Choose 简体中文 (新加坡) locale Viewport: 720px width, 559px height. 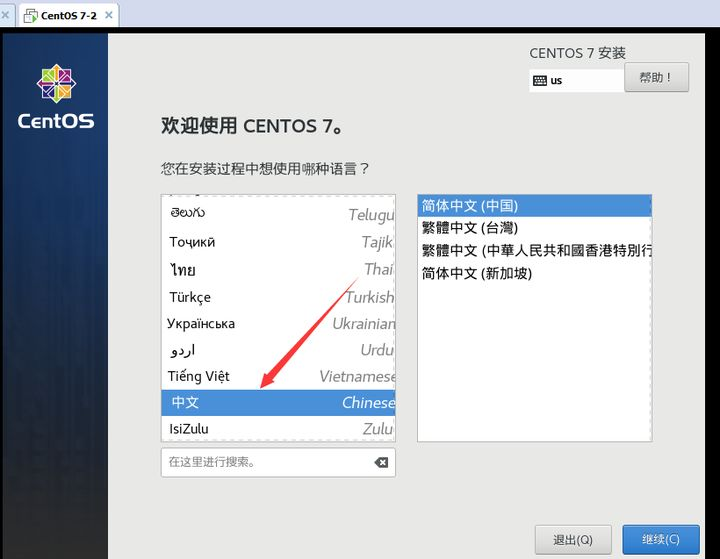click(534, 273)
